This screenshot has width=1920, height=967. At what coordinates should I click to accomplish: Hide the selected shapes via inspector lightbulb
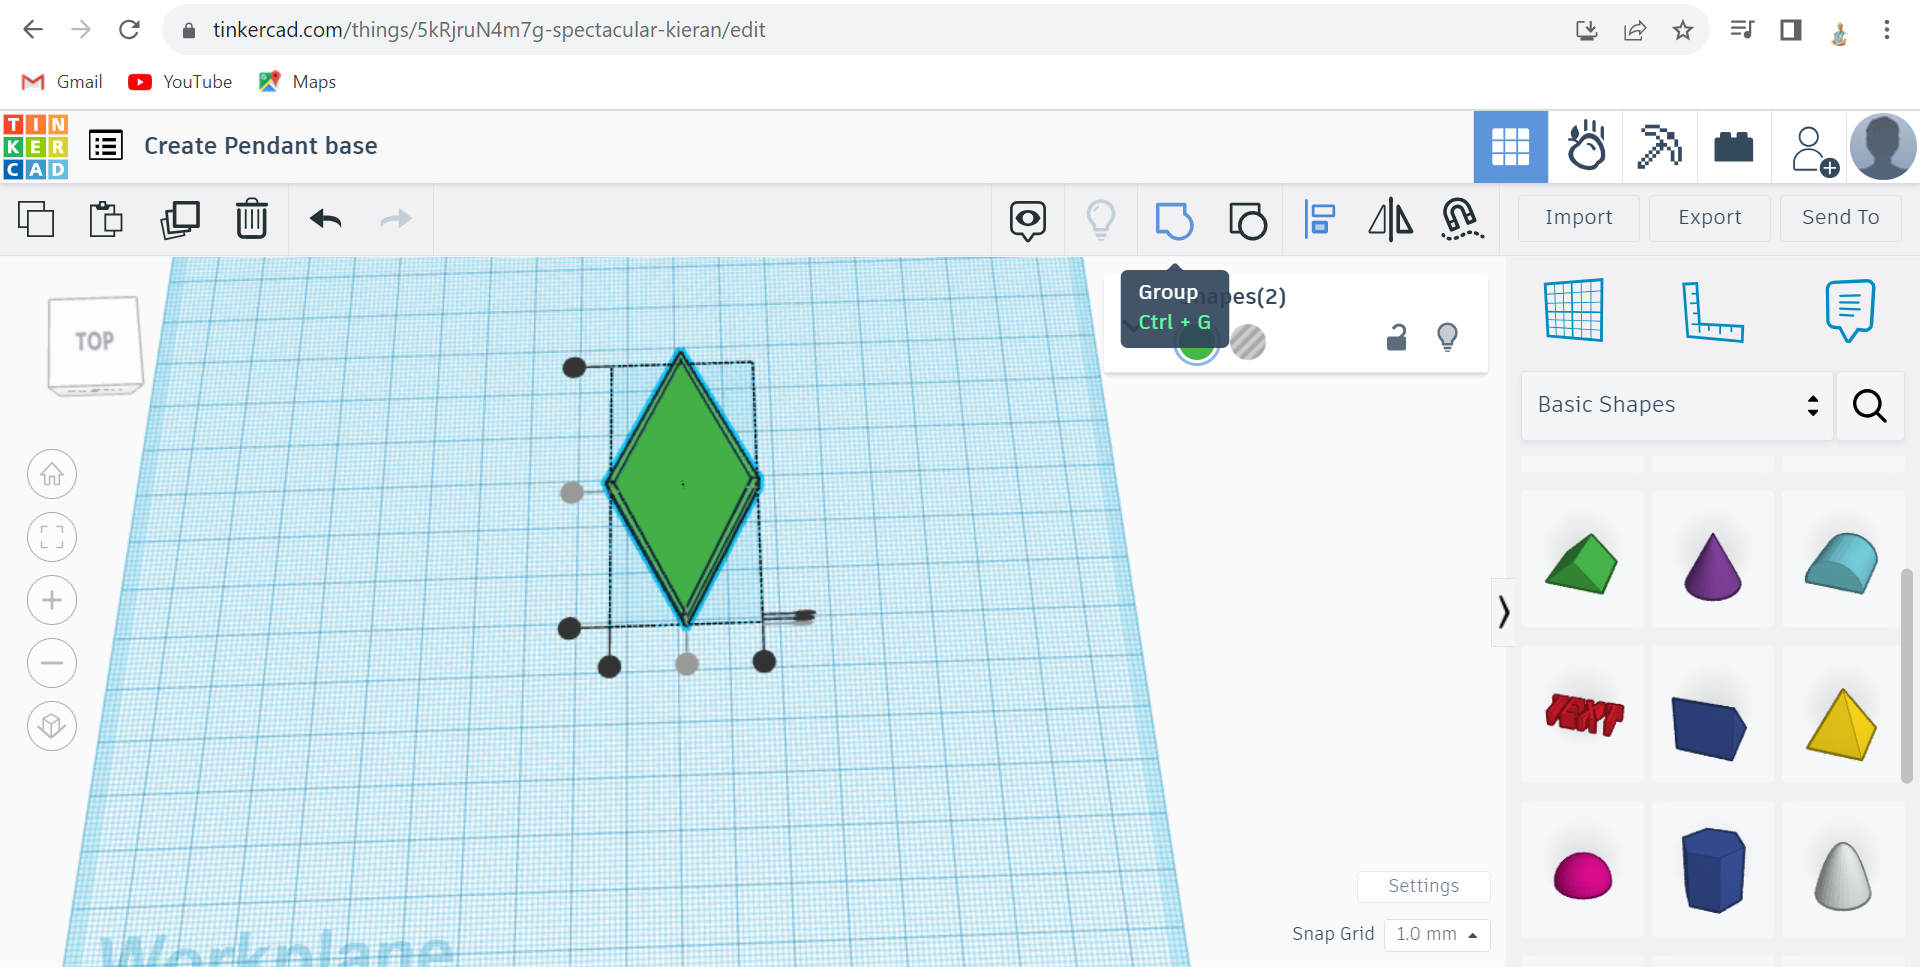click(x=1447, y=337)
